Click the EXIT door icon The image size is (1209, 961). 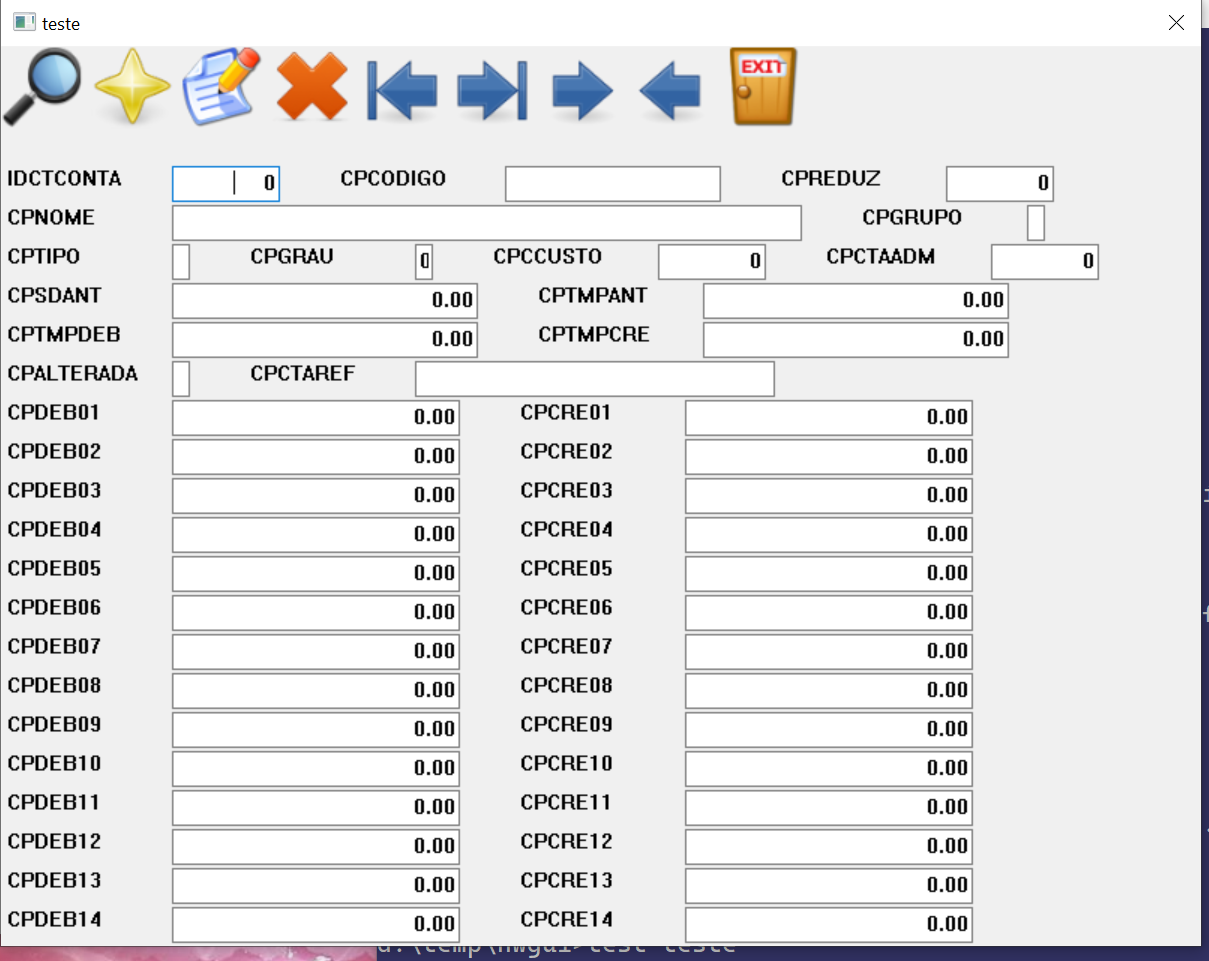pyautogui.click(x=763, y=87)
